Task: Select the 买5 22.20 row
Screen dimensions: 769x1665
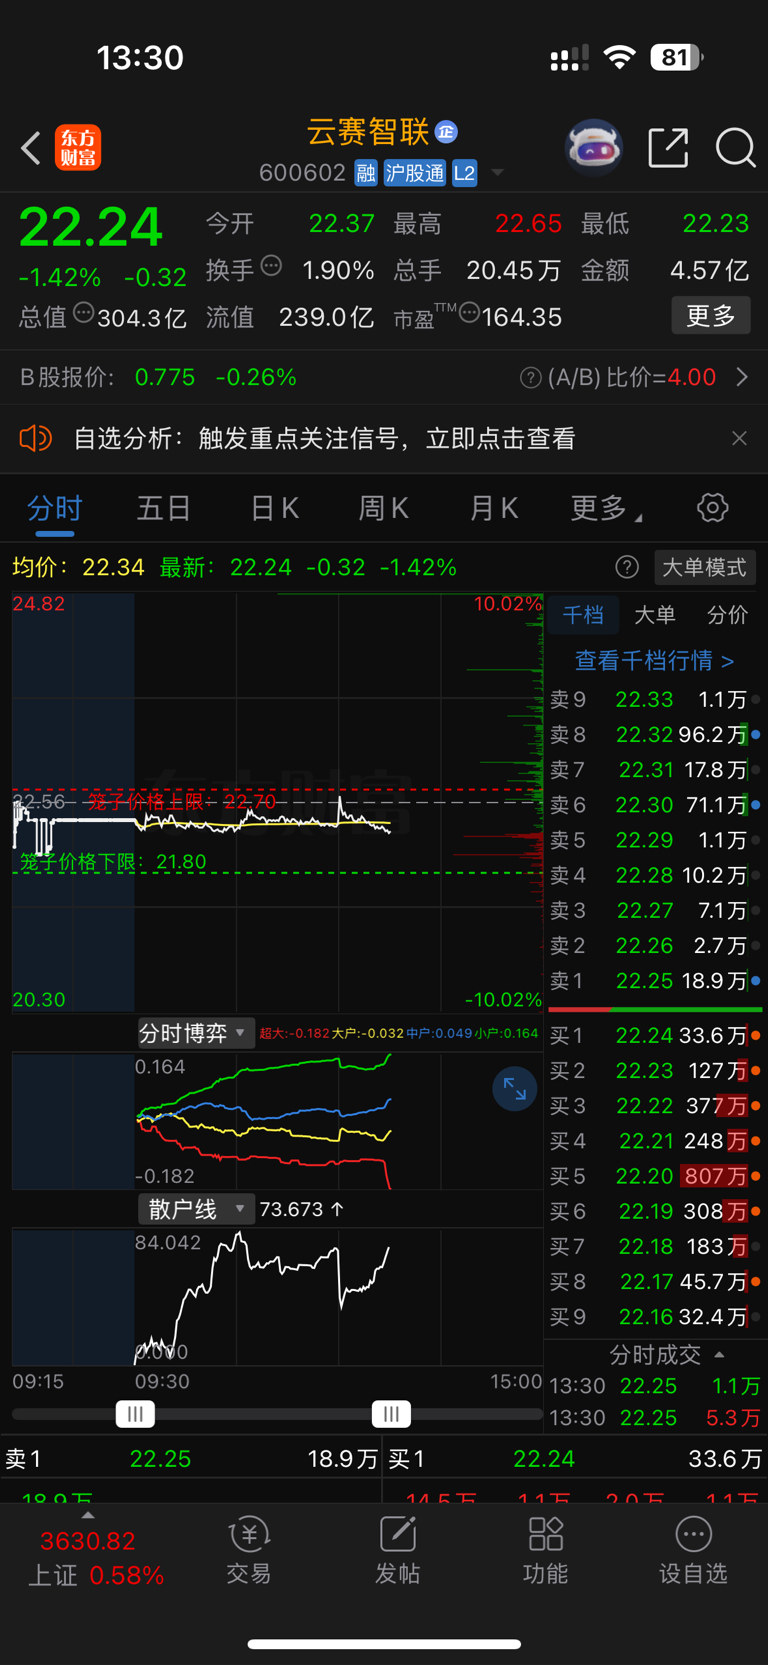Action: (x=655, y=1176)
